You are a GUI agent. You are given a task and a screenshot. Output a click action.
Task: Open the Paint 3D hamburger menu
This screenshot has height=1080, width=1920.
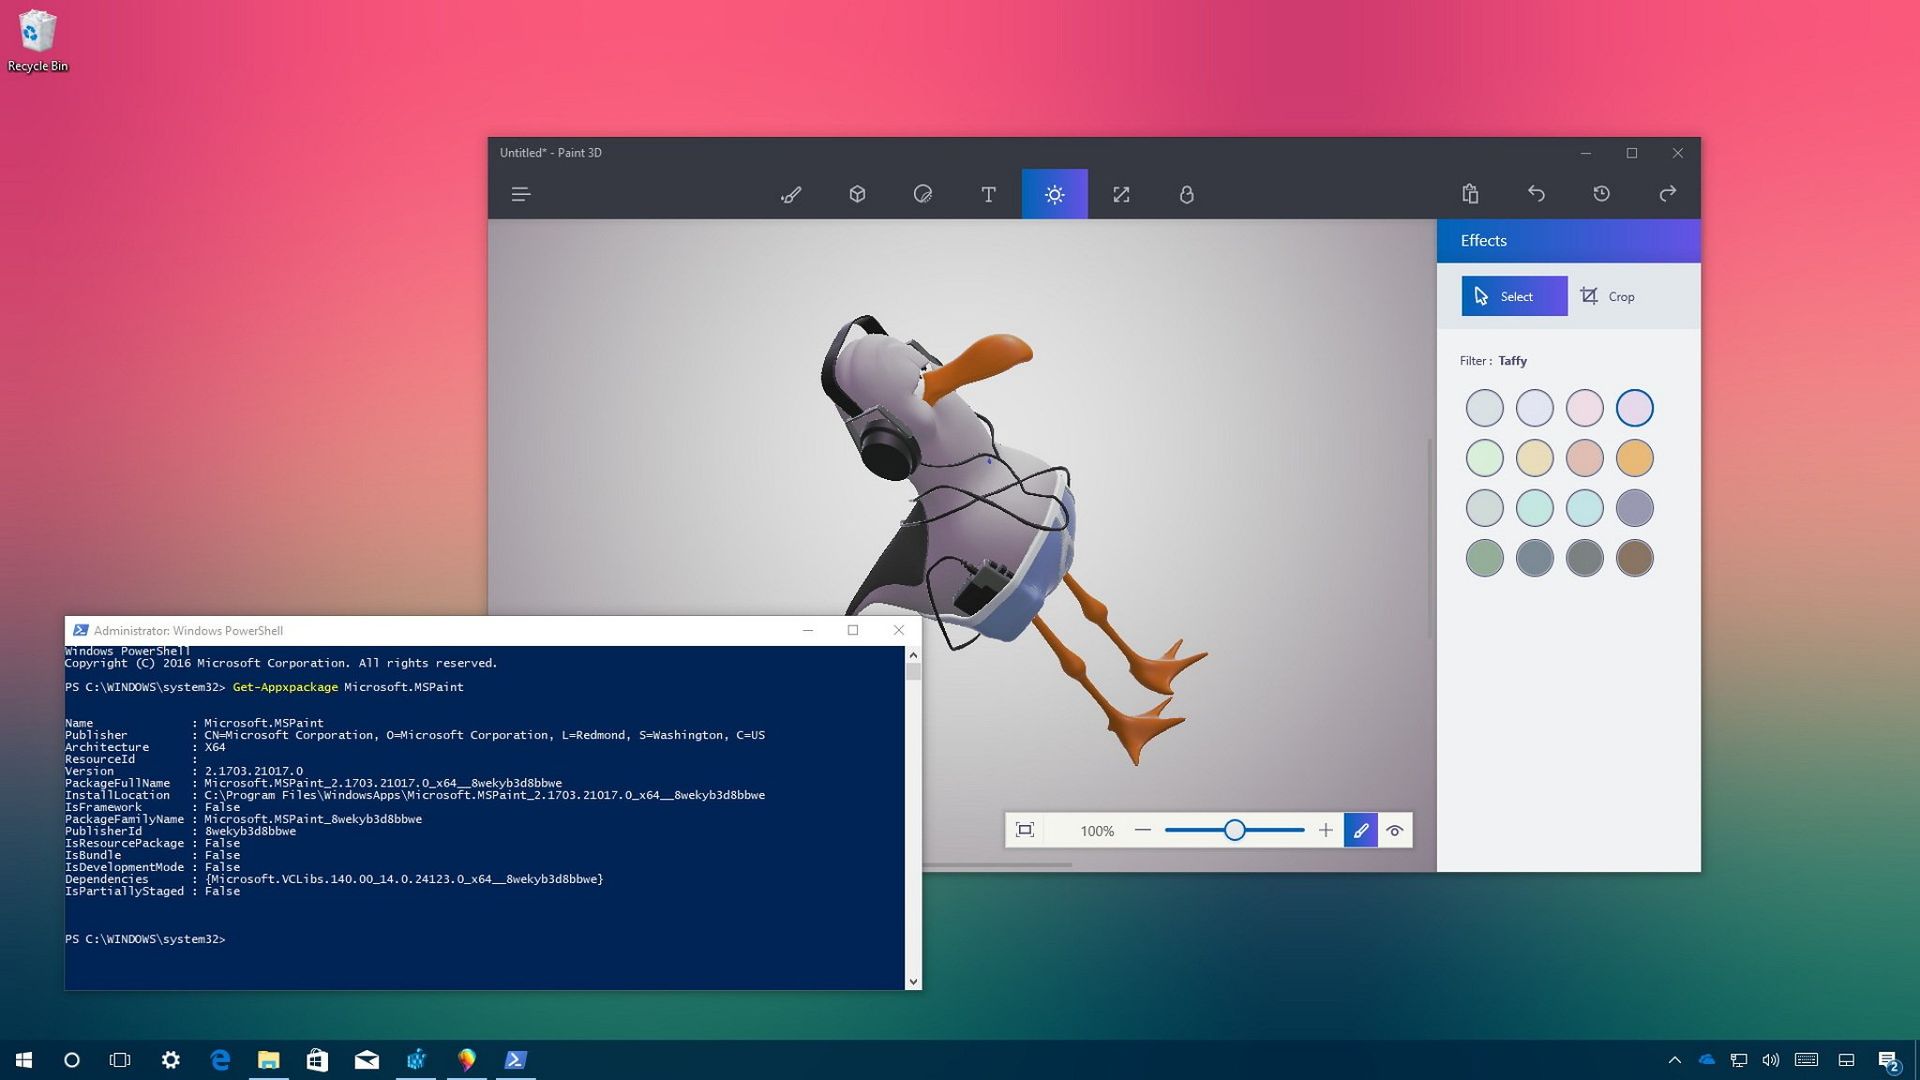521,194
